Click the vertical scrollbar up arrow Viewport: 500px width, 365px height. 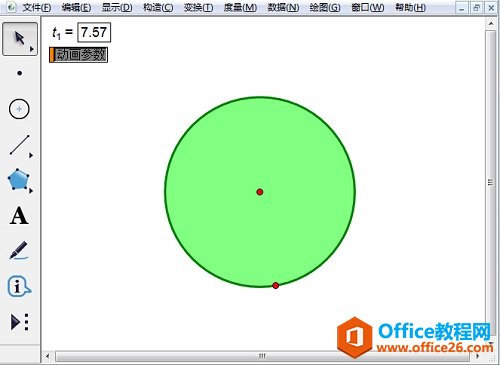[x=491, y=24]
